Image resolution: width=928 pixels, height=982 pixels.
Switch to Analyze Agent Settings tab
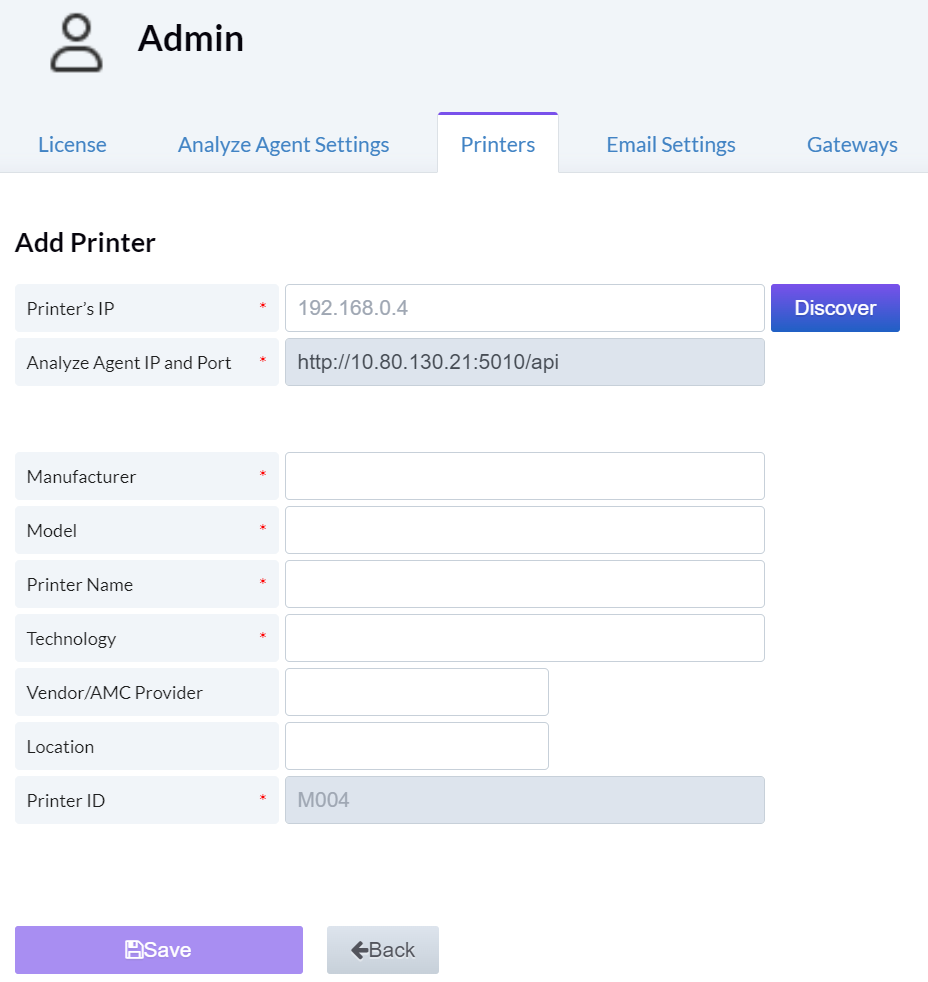[x=284, y=145]
